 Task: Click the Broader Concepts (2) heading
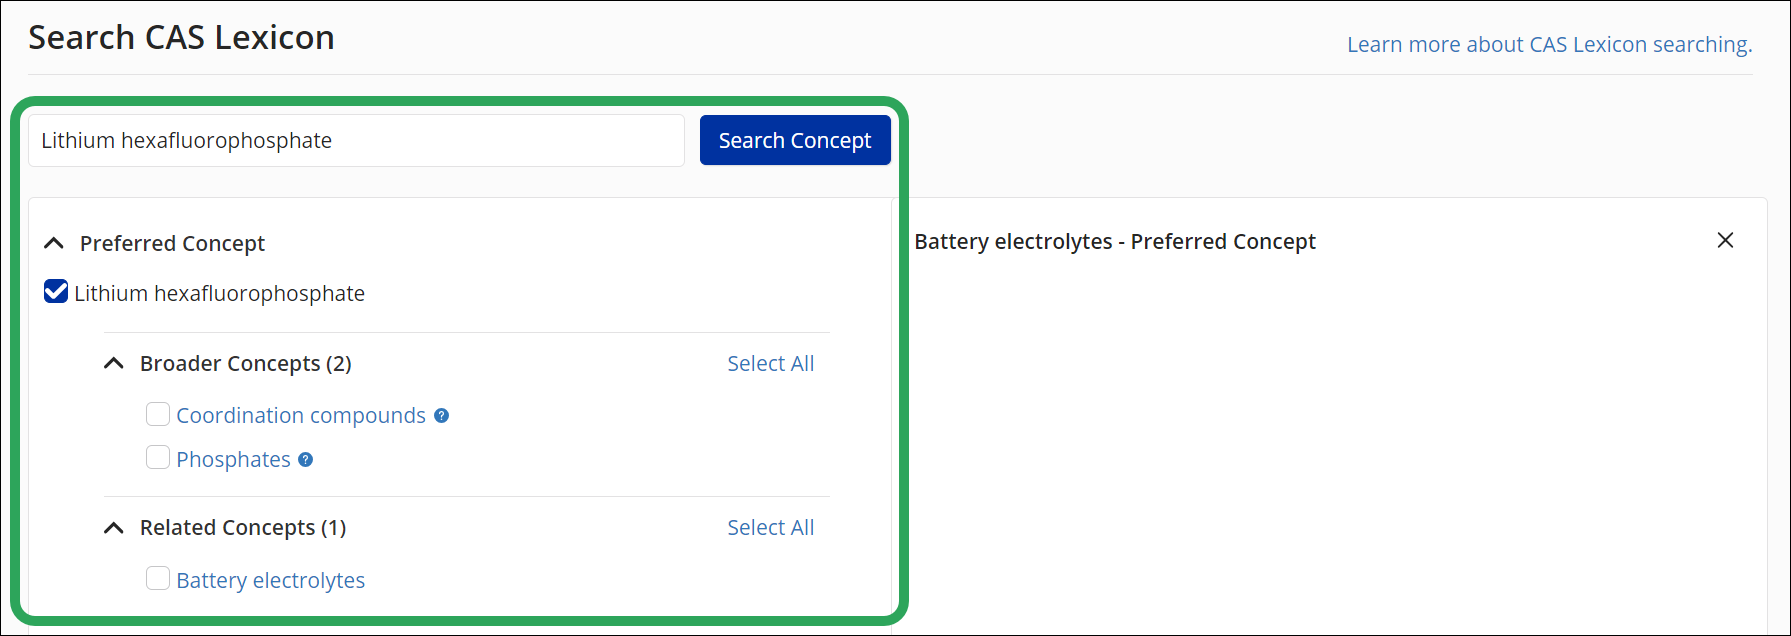(245, 363)
